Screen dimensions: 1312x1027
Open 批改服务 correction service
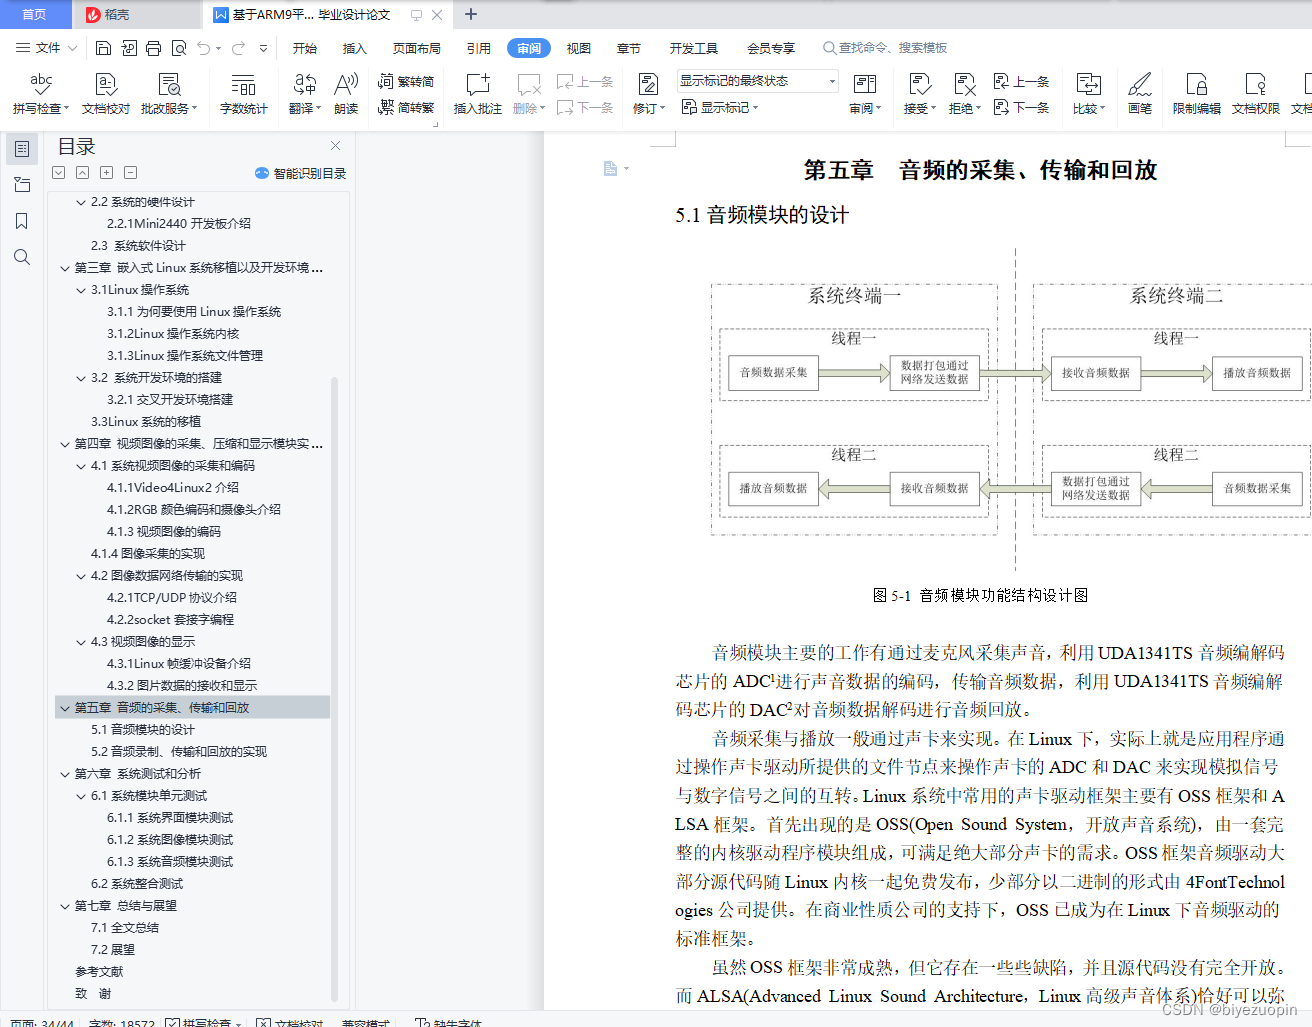pos(169,93)
